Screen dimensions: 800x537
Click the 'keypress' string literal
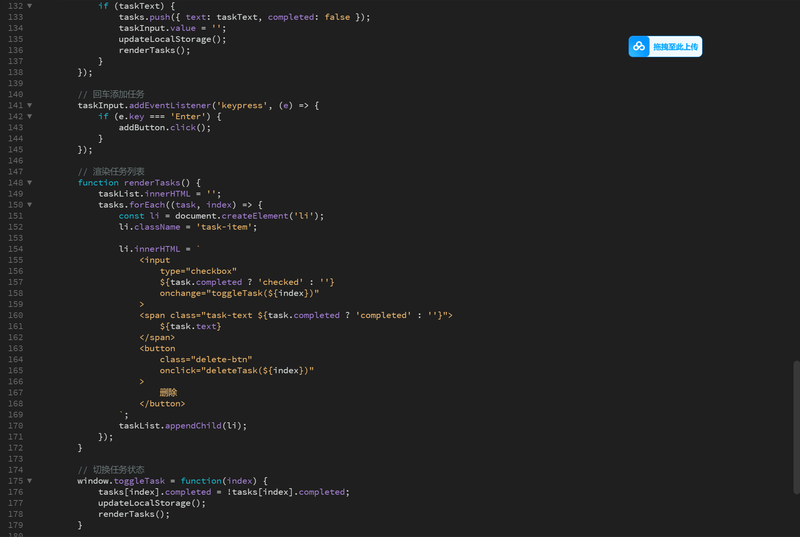(242, 106)
